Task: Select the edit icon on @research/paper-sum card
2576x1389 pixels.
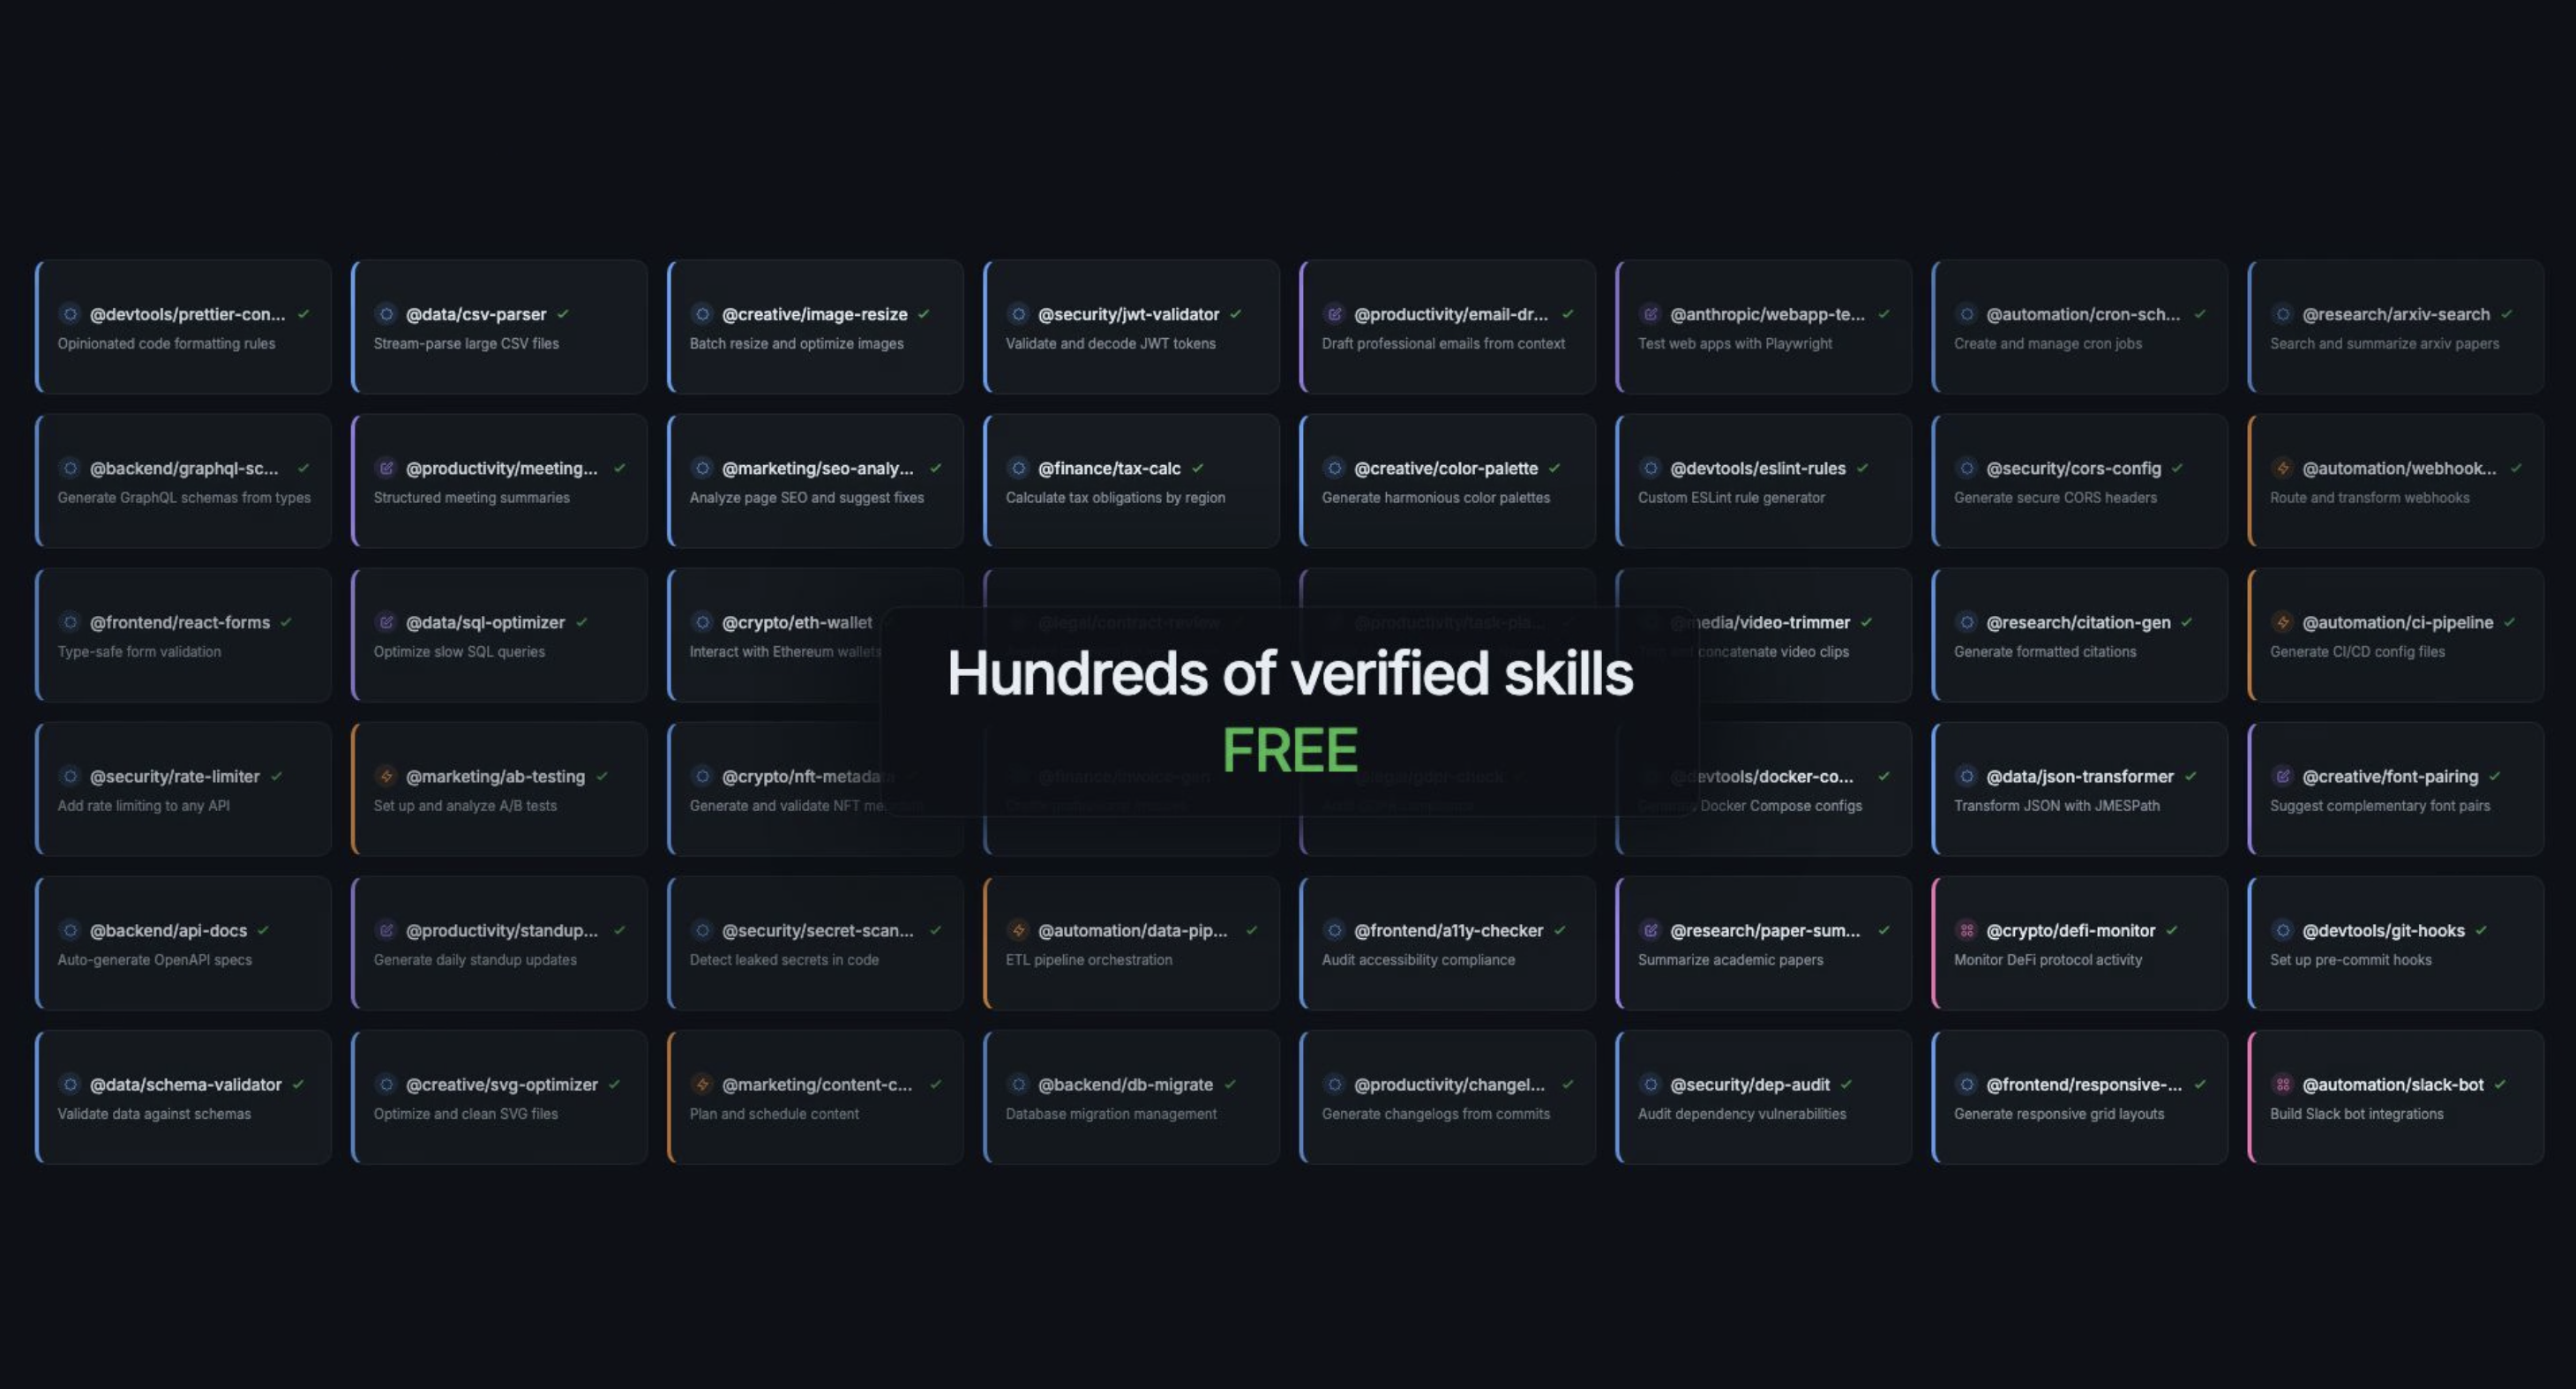Action: [x=1650, y=930]
